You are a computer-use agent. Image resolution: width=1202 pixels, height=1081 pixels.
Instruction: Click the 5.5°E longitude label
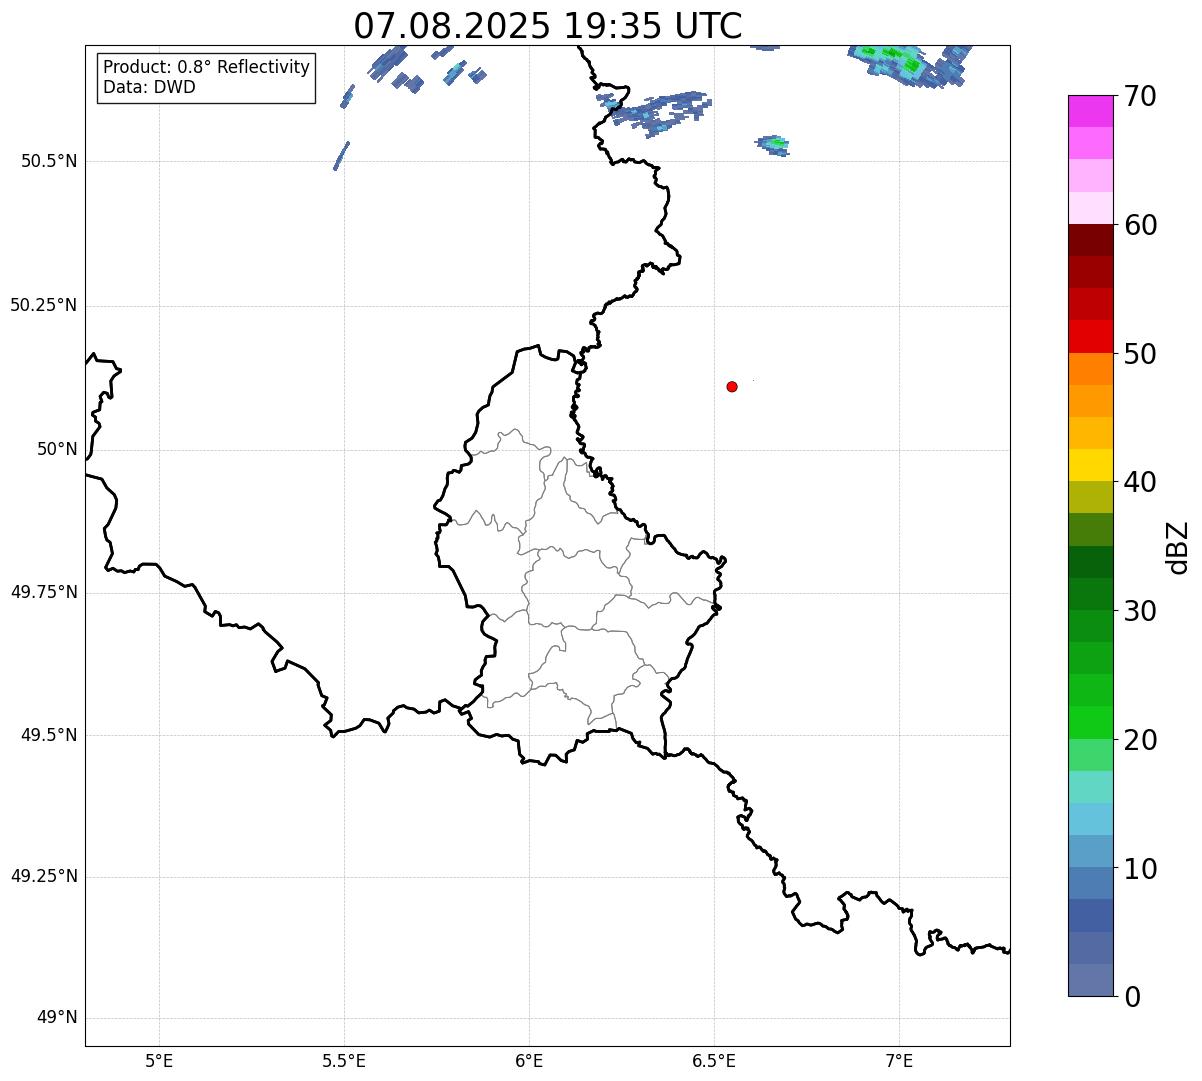click(344, 1060)
